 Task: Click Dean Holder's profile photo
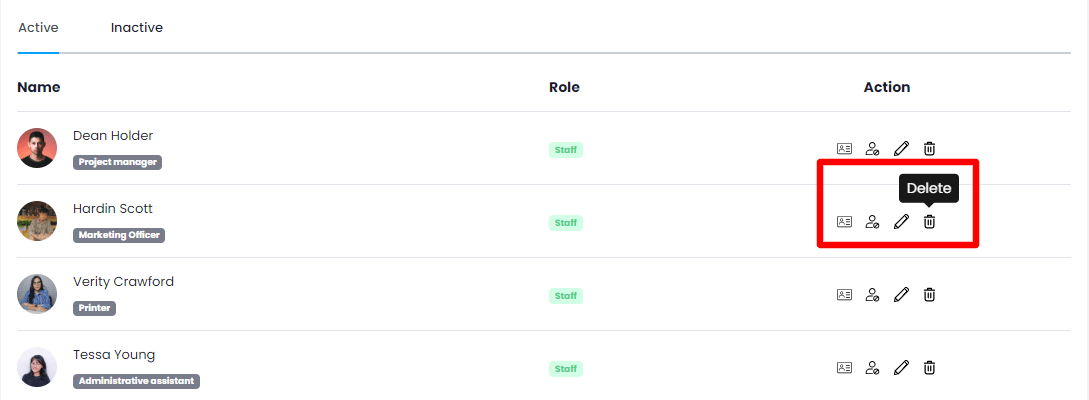click(37, 148)
